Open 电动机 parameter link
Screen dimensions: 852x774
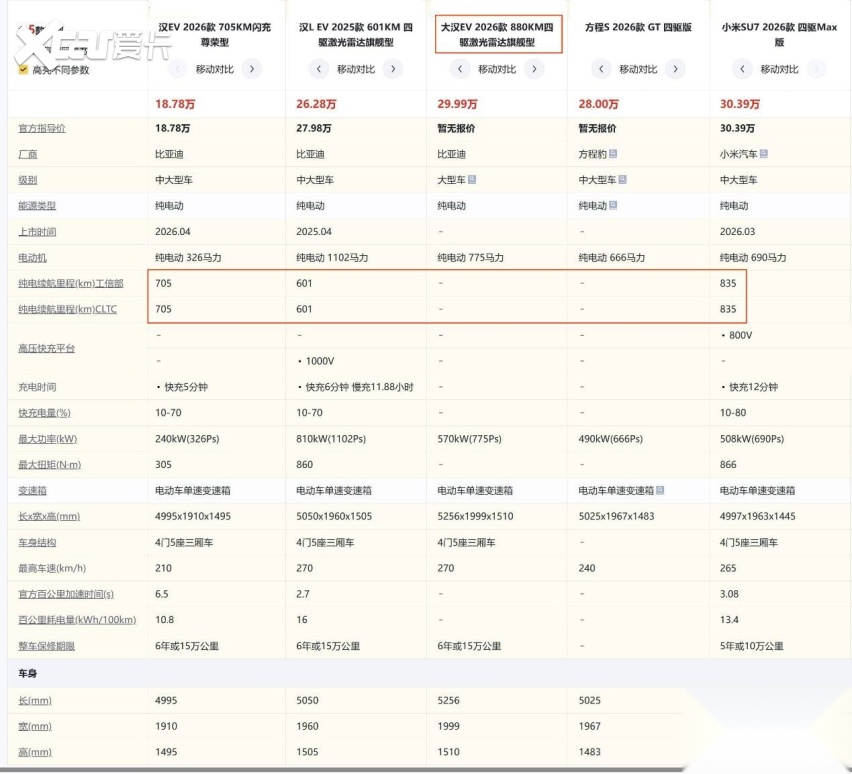33,258
